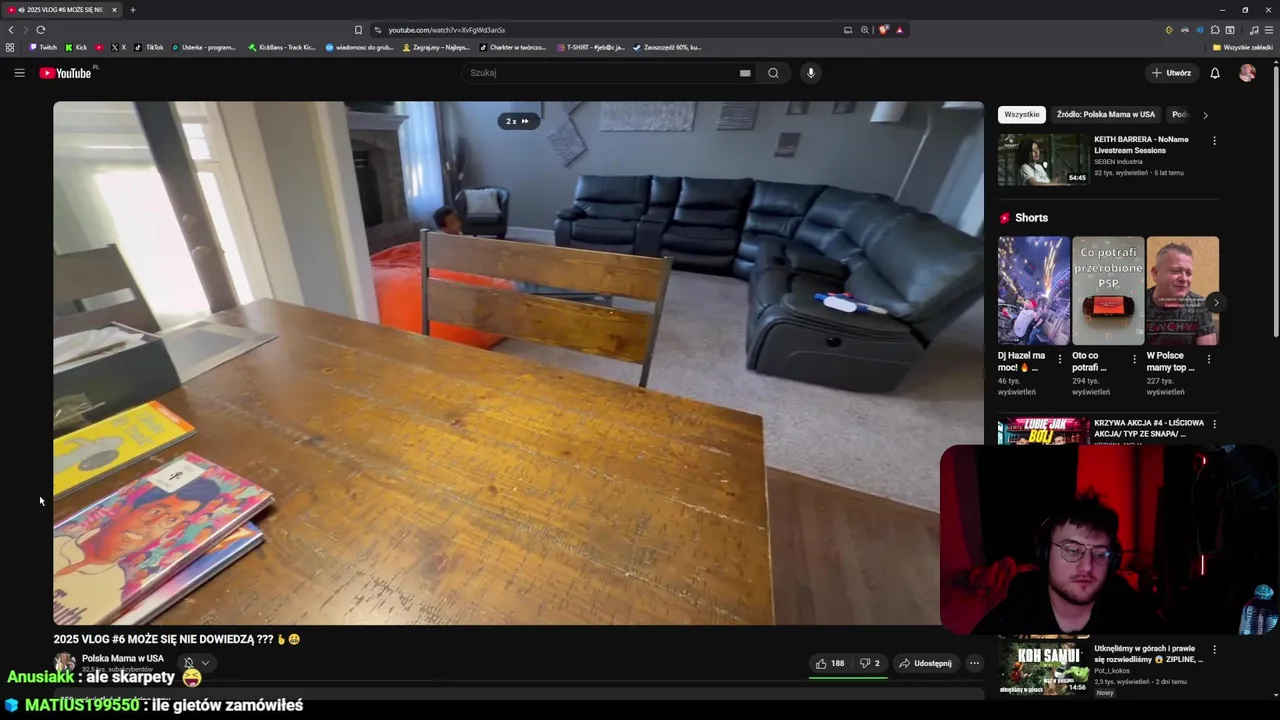Open the Polska Mama w USA channel avatar

tap(65, 663)
